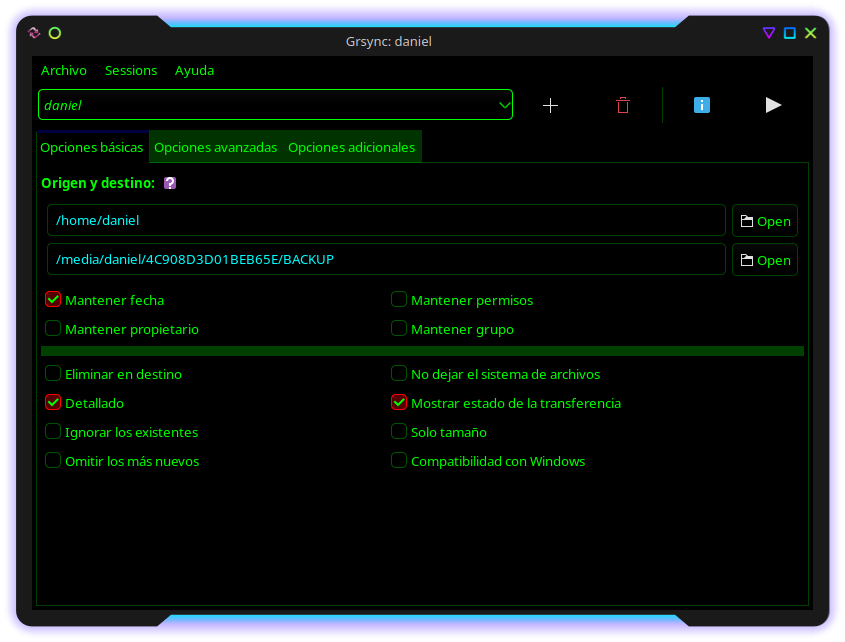Switch to Opciones avanzadas tab
The height and width of the screenshot is (642, 845).
coord(215,147)
